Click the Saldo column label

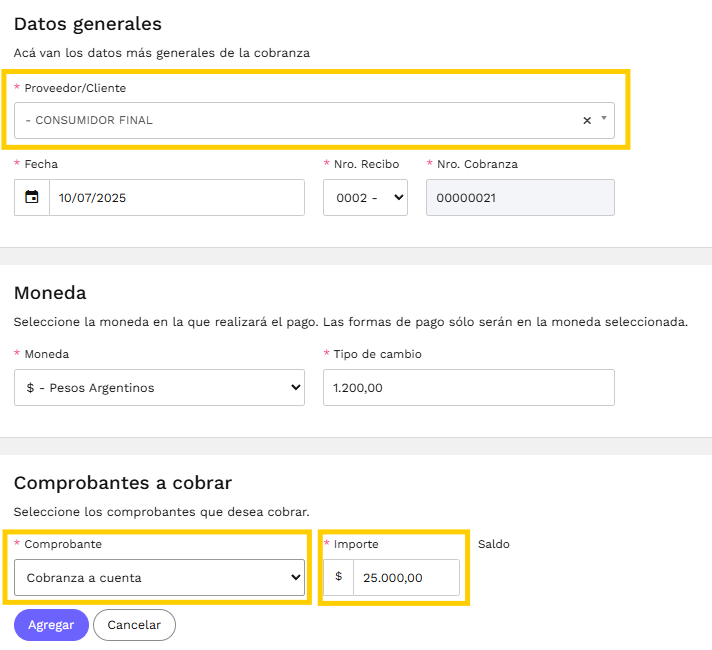click(494, 544)
